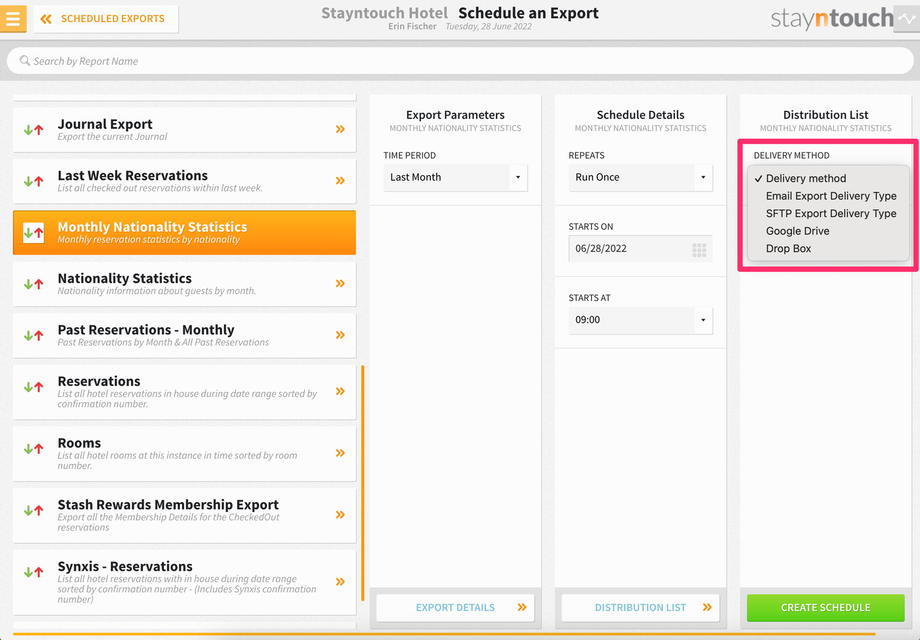The height and width of the screenshot is (640, 920).
Task: Select the Reservations export title
Action: [99, 381]
